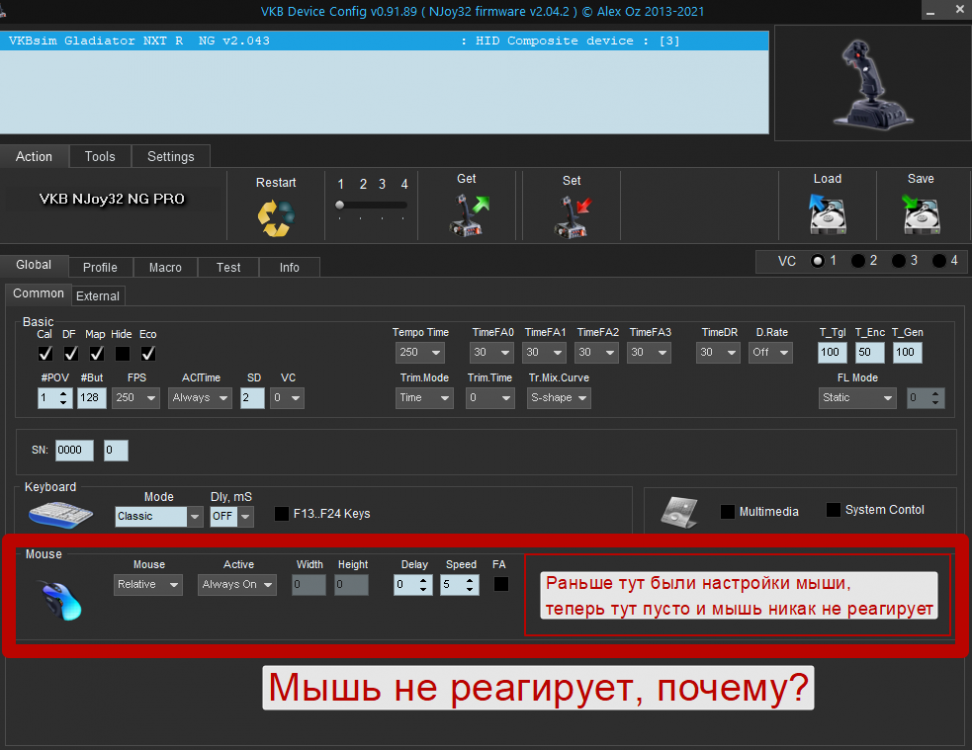Select the VKBsim Gladiator NXT device row
The image size is (972, 750).
(384, 41)
